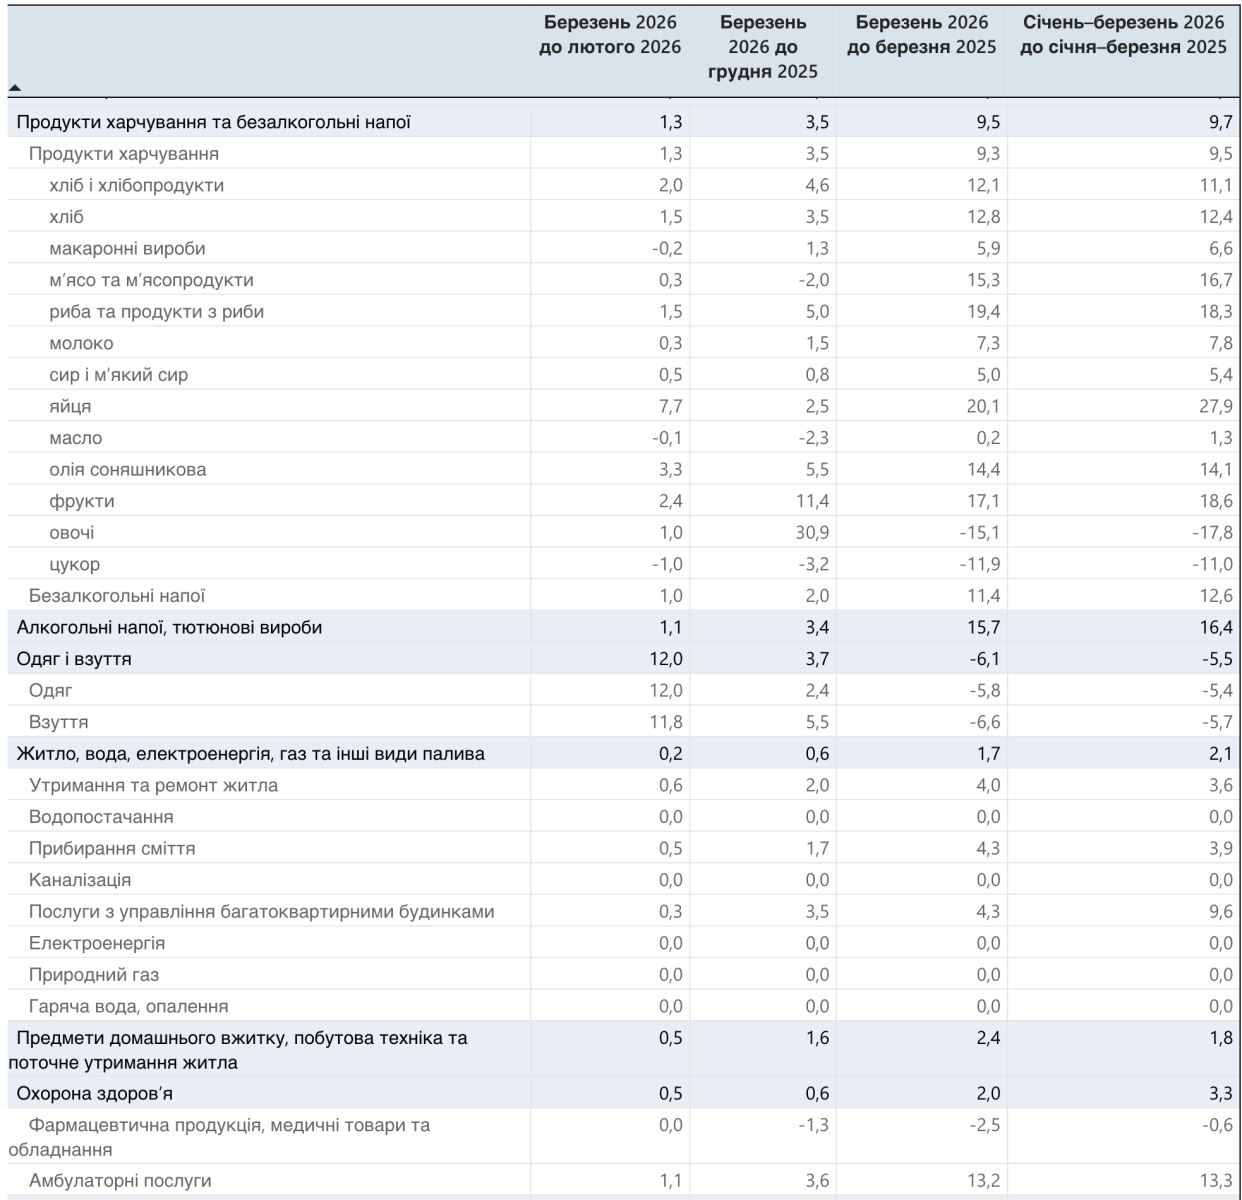Select the "Одяг і взуття" category row
This screenshot has width=1242, height=1200.
(74, 659)
